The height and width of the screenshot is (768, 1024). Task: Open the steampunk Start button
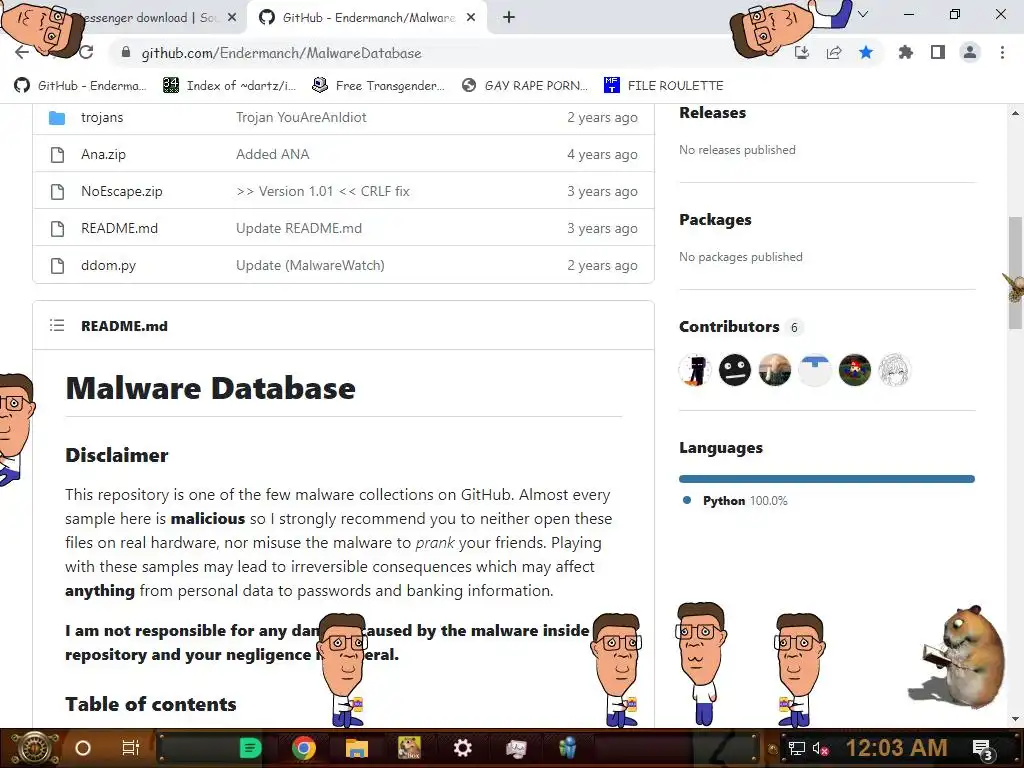(34, 748)
